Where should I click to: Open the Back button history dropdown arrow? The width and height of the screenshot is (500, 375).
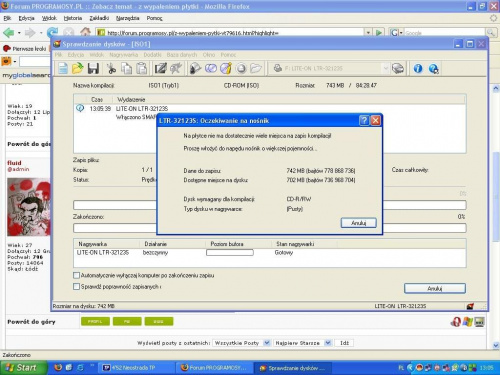click(19, 33)
